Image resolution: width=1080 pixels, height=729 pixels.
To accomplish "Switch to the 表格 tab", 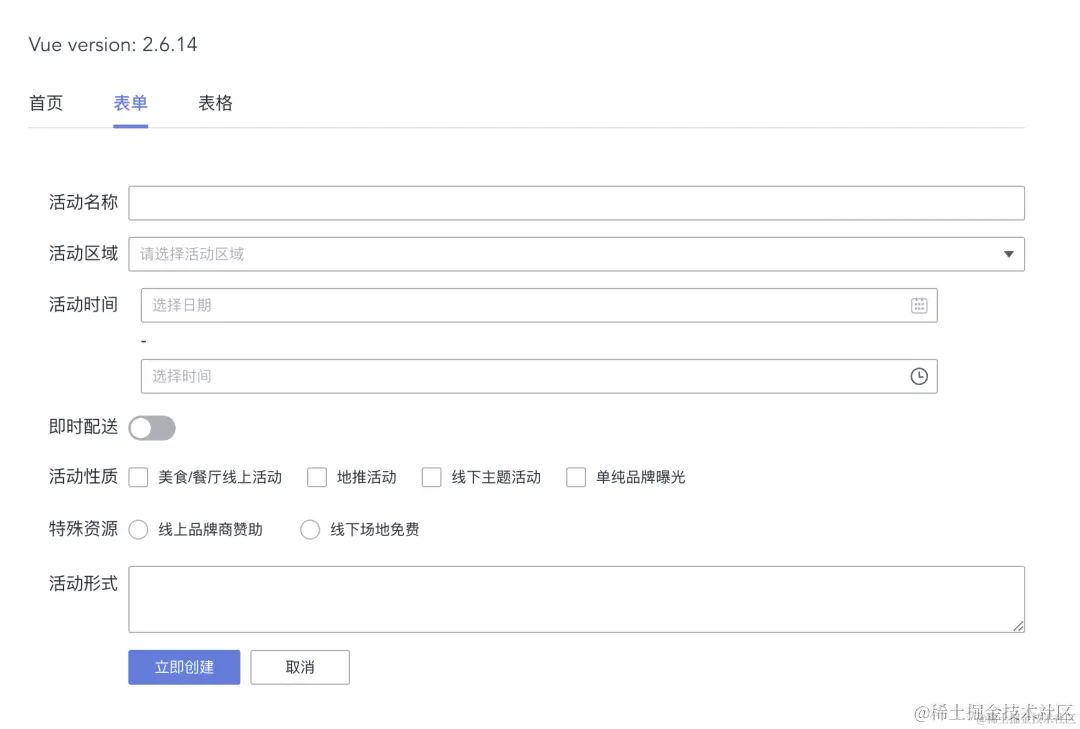I will pyautogui.click(x=215, y=103).
